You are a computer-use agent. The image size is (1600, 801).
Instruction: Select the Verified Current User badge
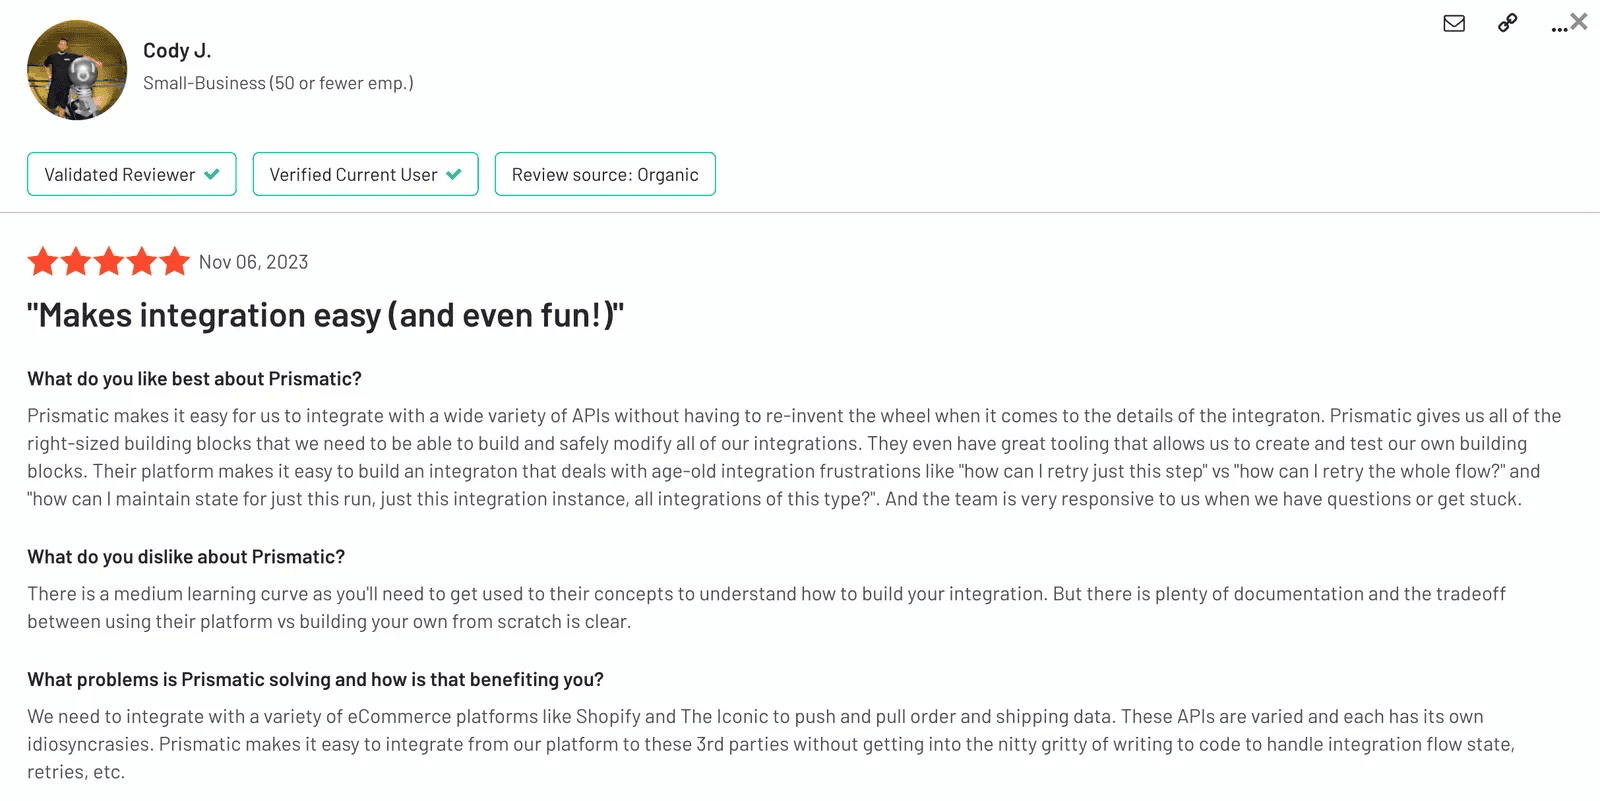(x=366, y=174)
